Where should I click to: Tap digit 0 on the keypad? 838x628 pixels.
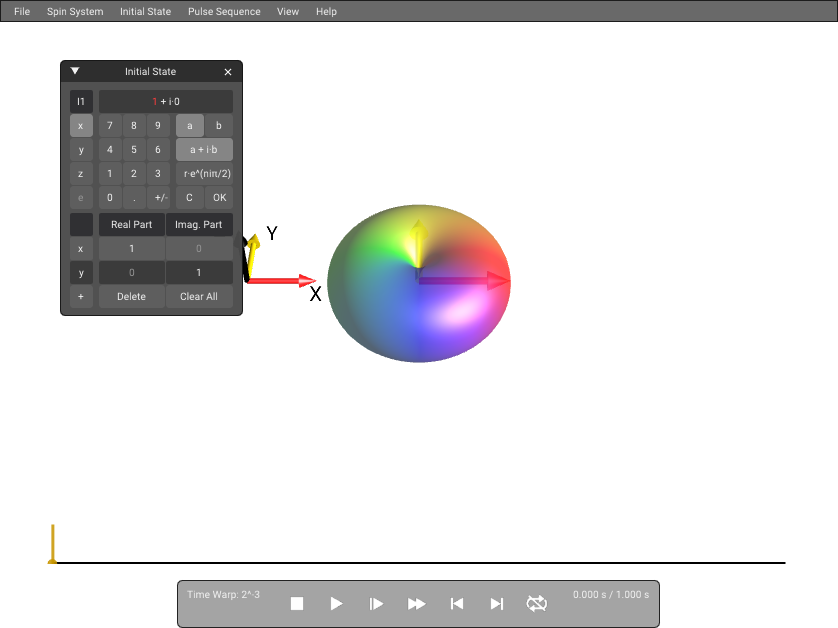tap(110, 198)
